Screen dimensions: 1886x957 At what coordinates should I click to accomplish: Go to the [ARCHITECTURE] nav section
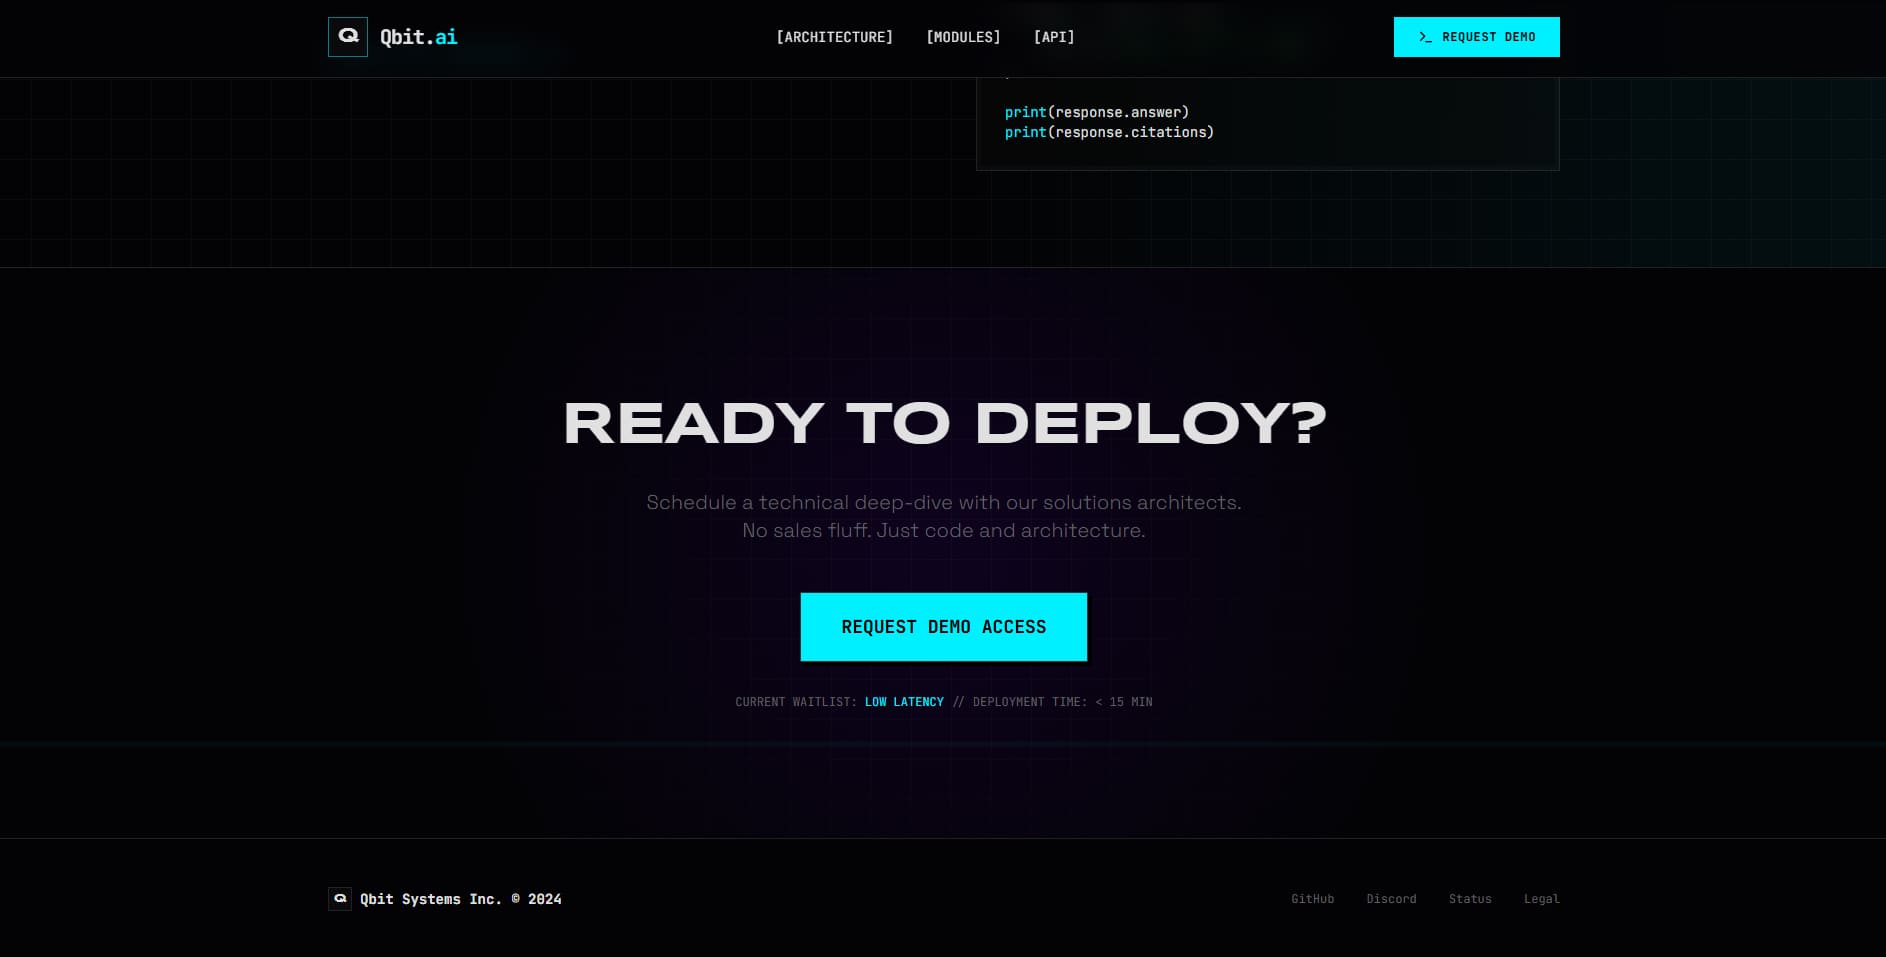coord(834,37)
